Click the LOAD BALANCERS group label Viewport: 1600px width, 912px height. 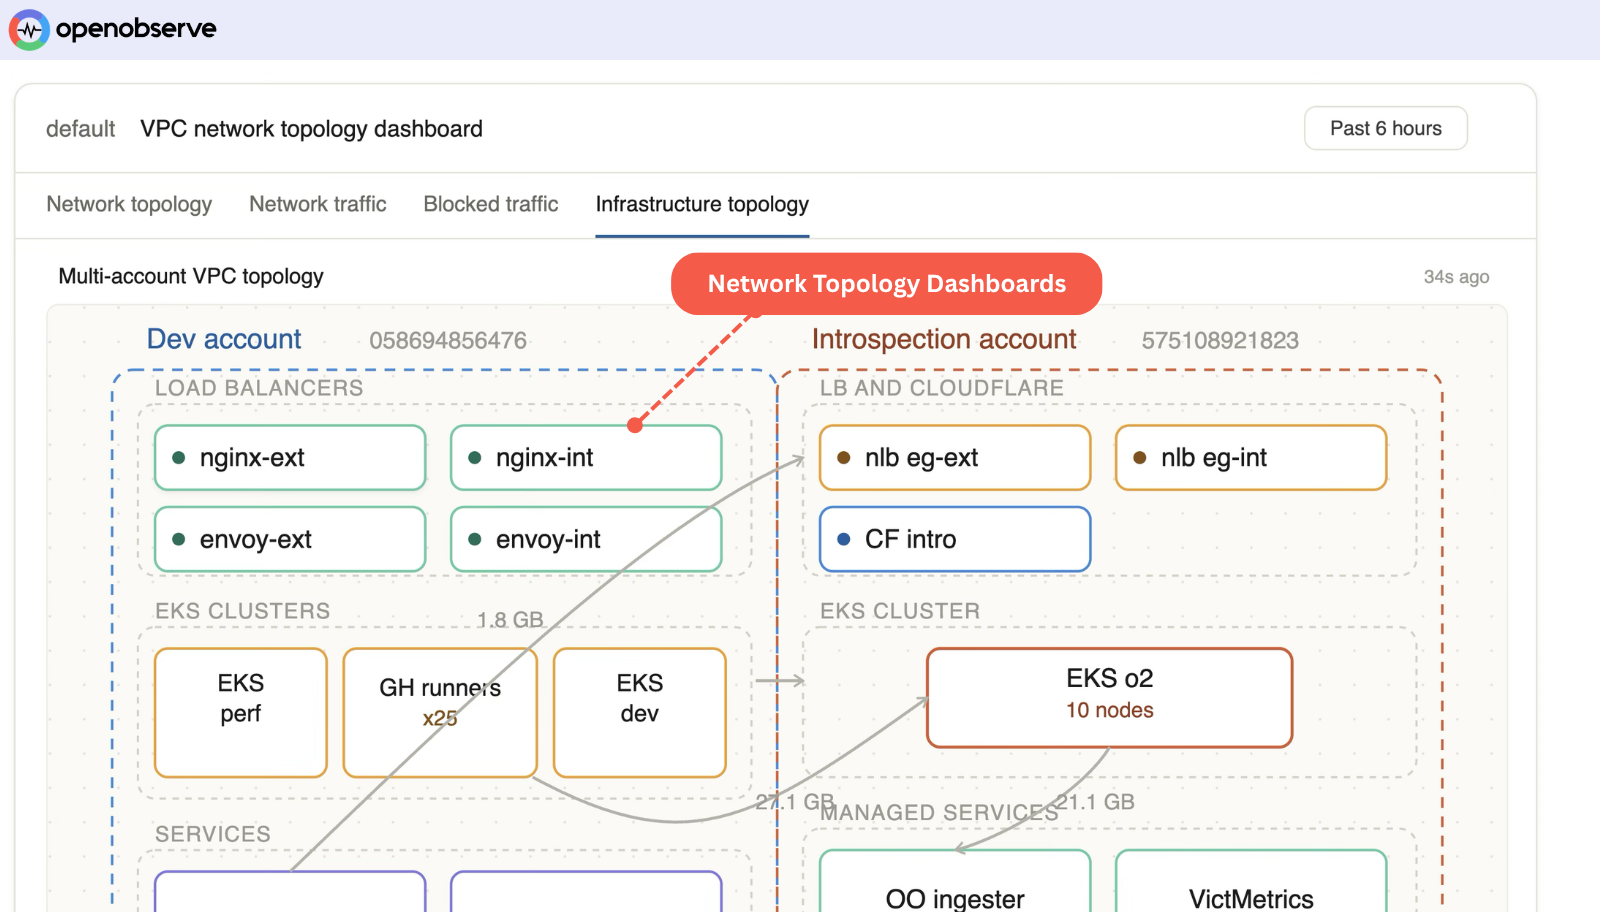point(259,388)
